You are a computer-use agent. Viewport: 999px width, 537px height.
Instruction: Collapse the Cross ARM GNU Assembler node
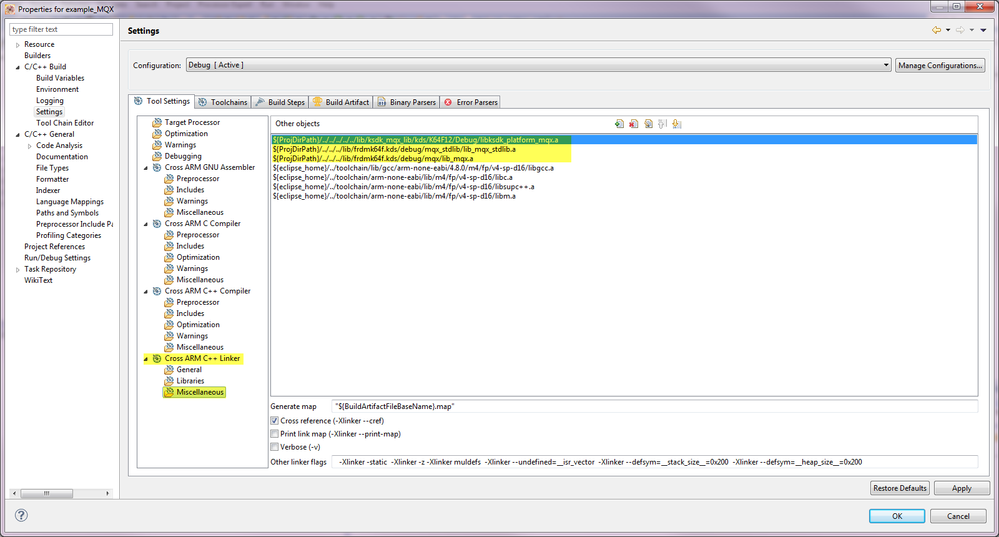pyautogui.click(x=146, y=168)
